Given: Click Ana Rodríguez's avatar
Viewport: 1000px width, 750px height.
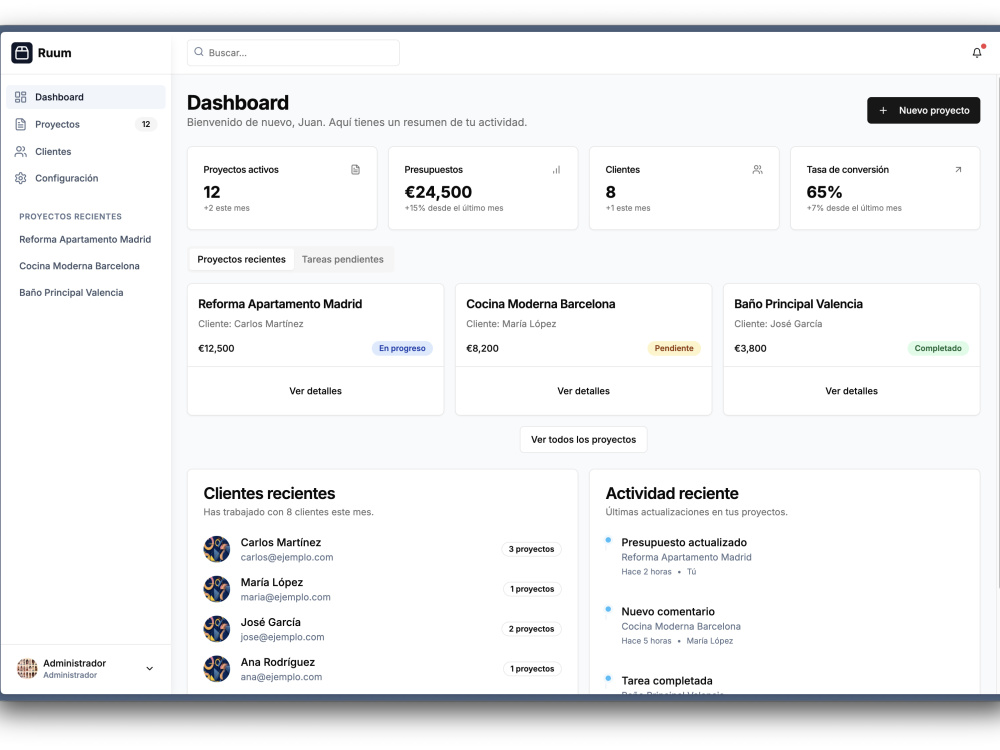Looking at the screenshot, I should click(217, 669).
